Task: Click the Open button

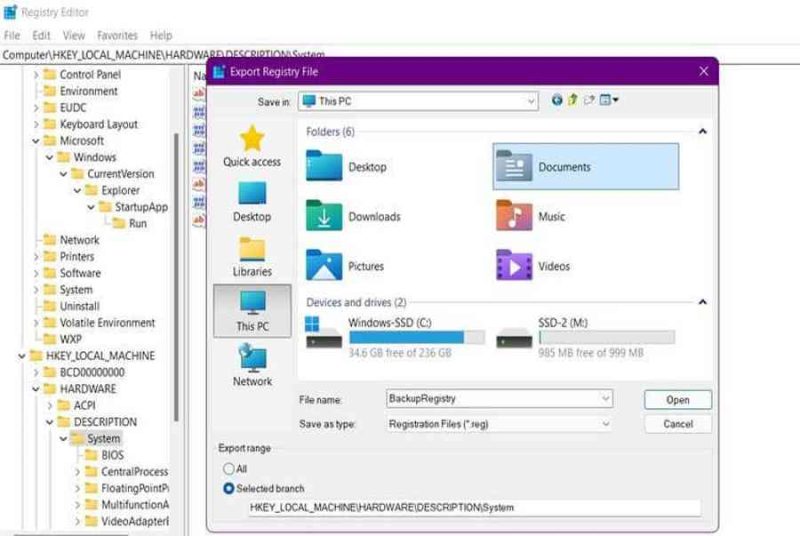Action: click(678, 400)
